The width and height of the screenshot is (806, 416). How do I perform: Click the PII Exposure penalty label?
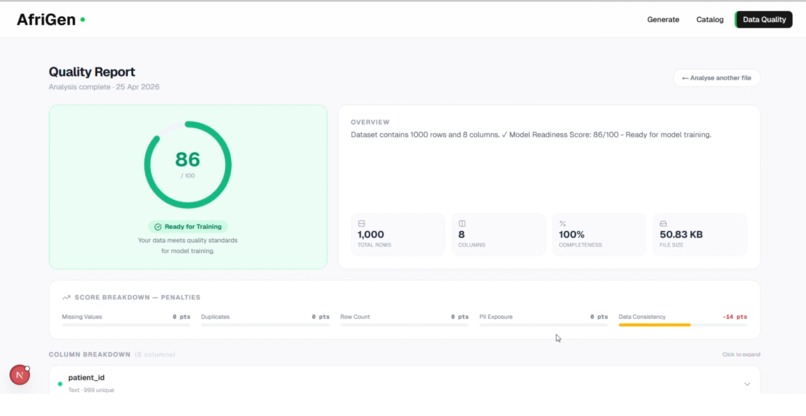pos(496,317)
